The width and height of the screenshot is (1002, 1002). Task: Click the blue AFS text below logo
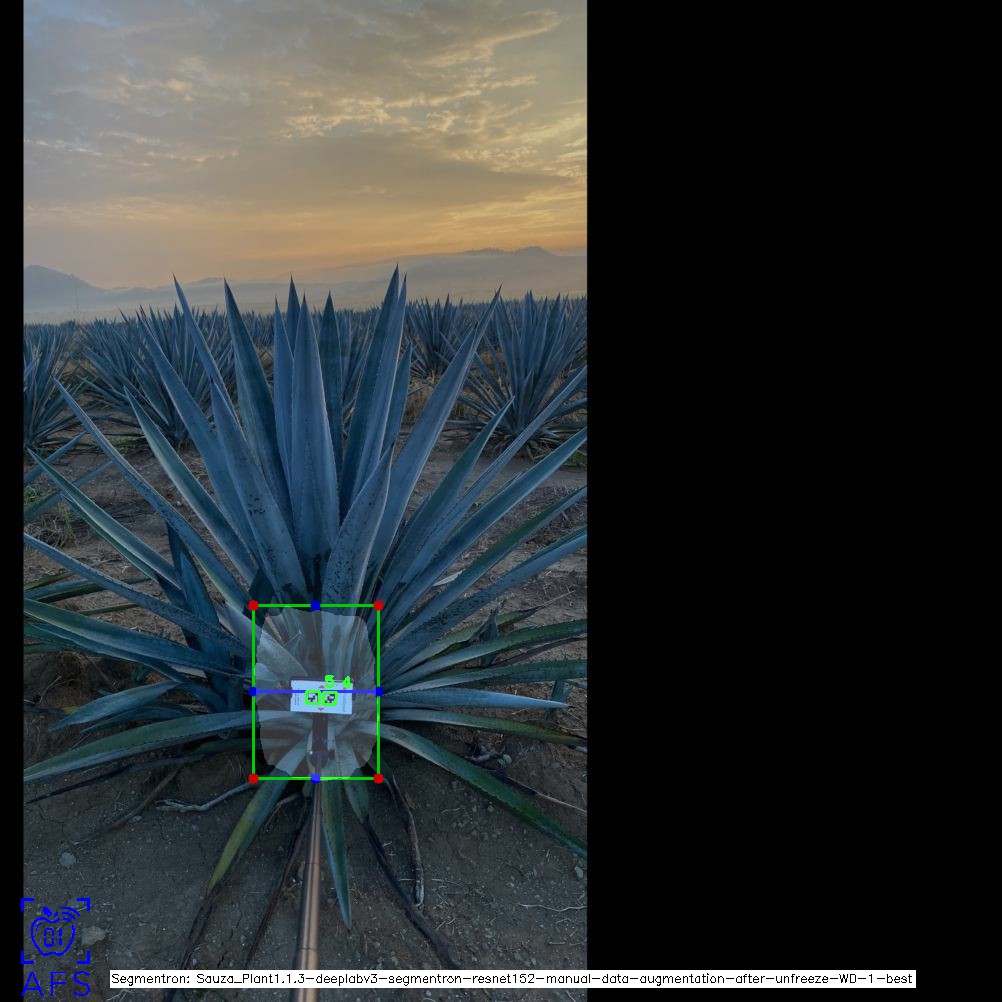click(x=56, y=984)
